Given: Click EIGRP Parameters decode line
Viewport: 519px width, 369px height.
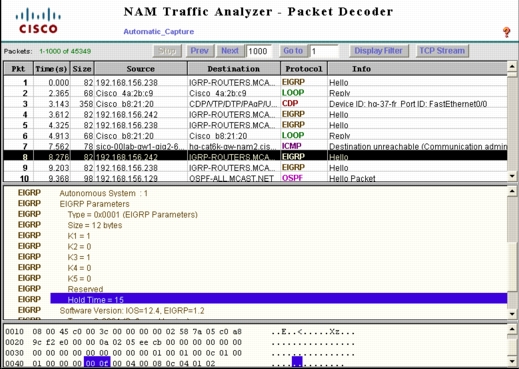Looking at the screenshot, I should tap(94, 204).
